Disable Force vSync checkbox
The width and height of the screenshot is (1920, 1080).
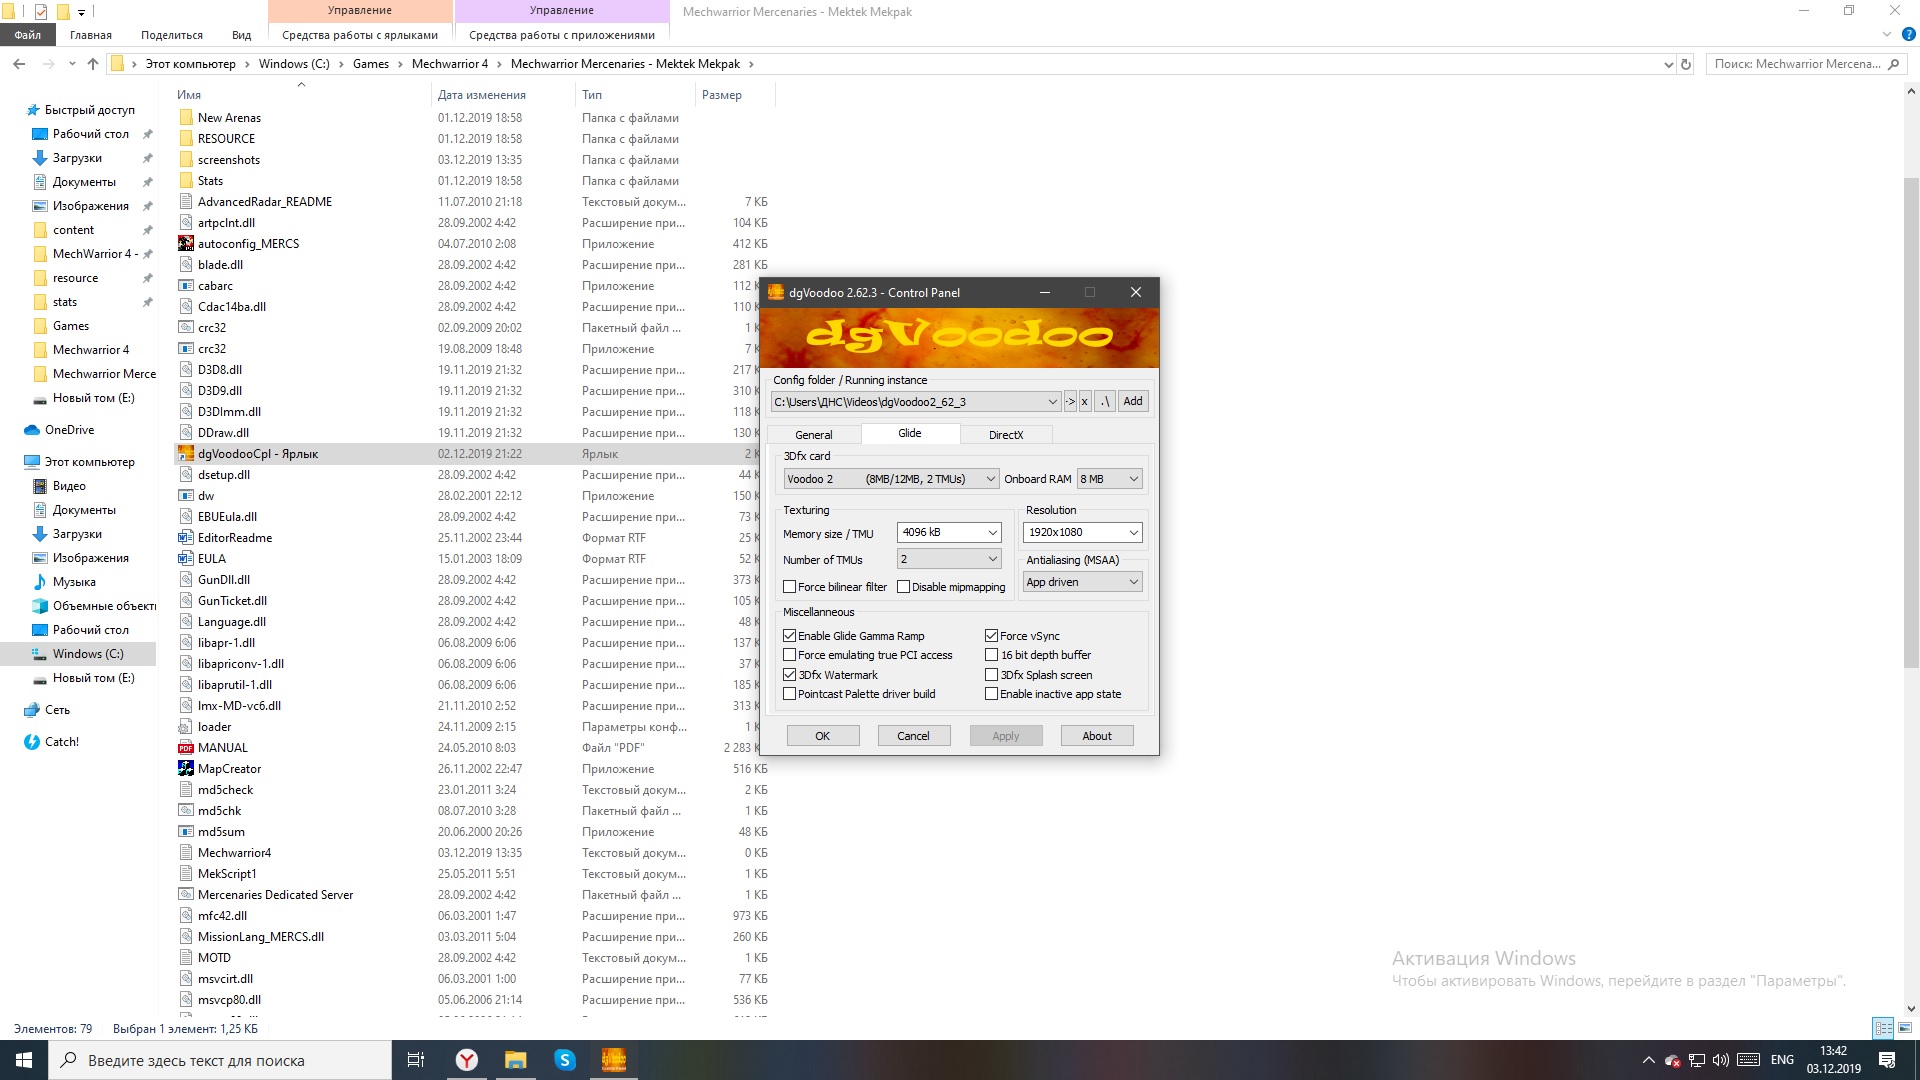tap(992, 636)
